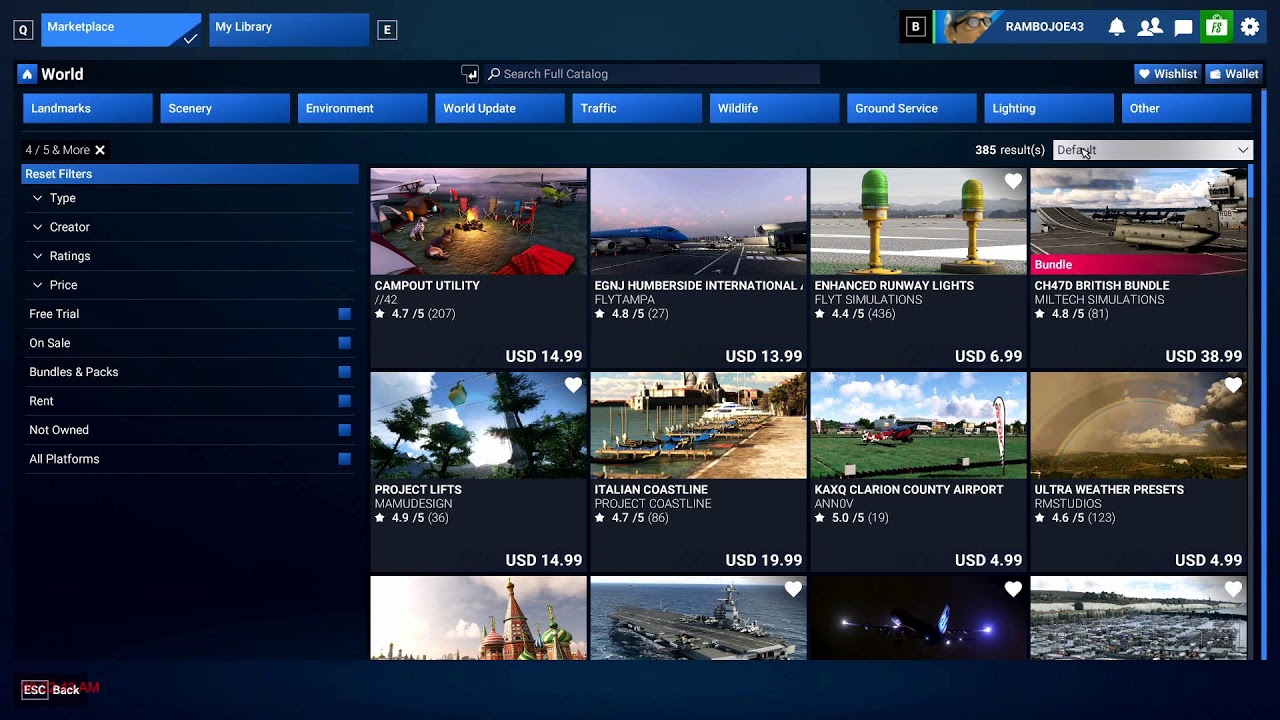Viewport: 1280px width, 720px height.
Task: Switch to the Marketplace tab
Action: [x=121, y=29]
